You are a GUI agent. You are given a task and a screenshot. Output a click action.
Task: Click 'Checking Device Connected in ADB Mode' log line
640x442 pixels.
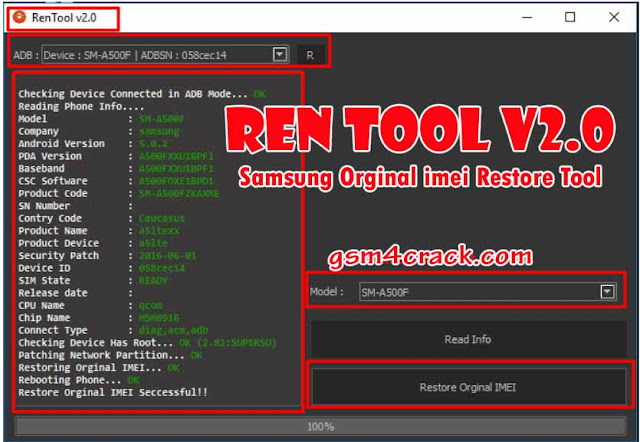(142, 94)
